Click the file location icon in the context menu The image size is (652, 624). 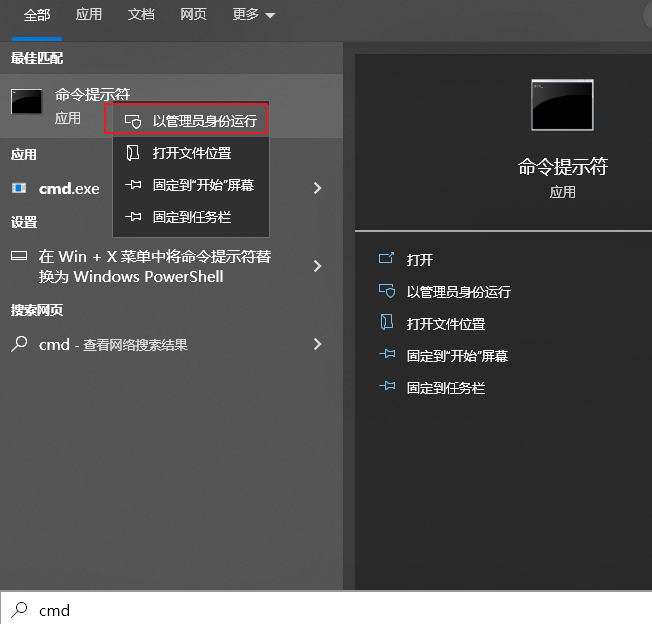point(133,153)
